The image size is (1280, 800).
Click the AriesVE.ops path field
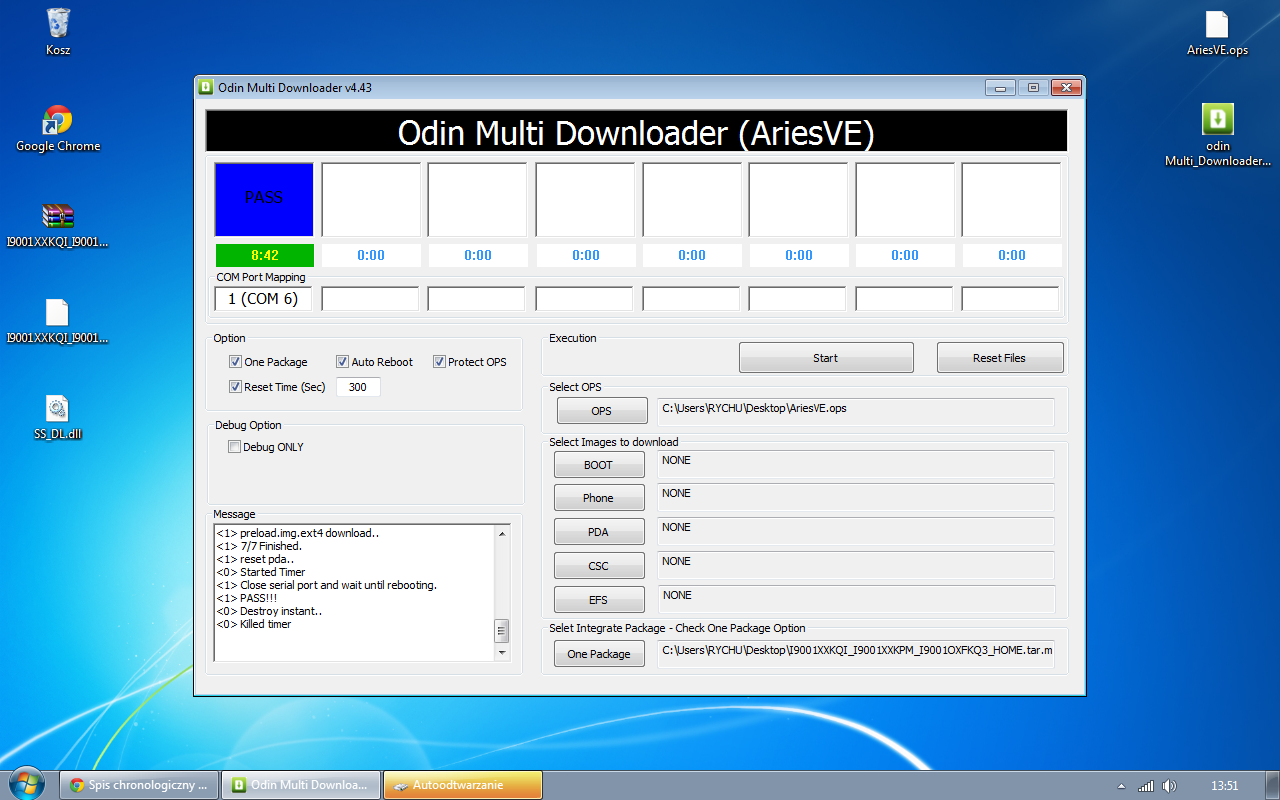pyautogui.click(x=856, y=412)
